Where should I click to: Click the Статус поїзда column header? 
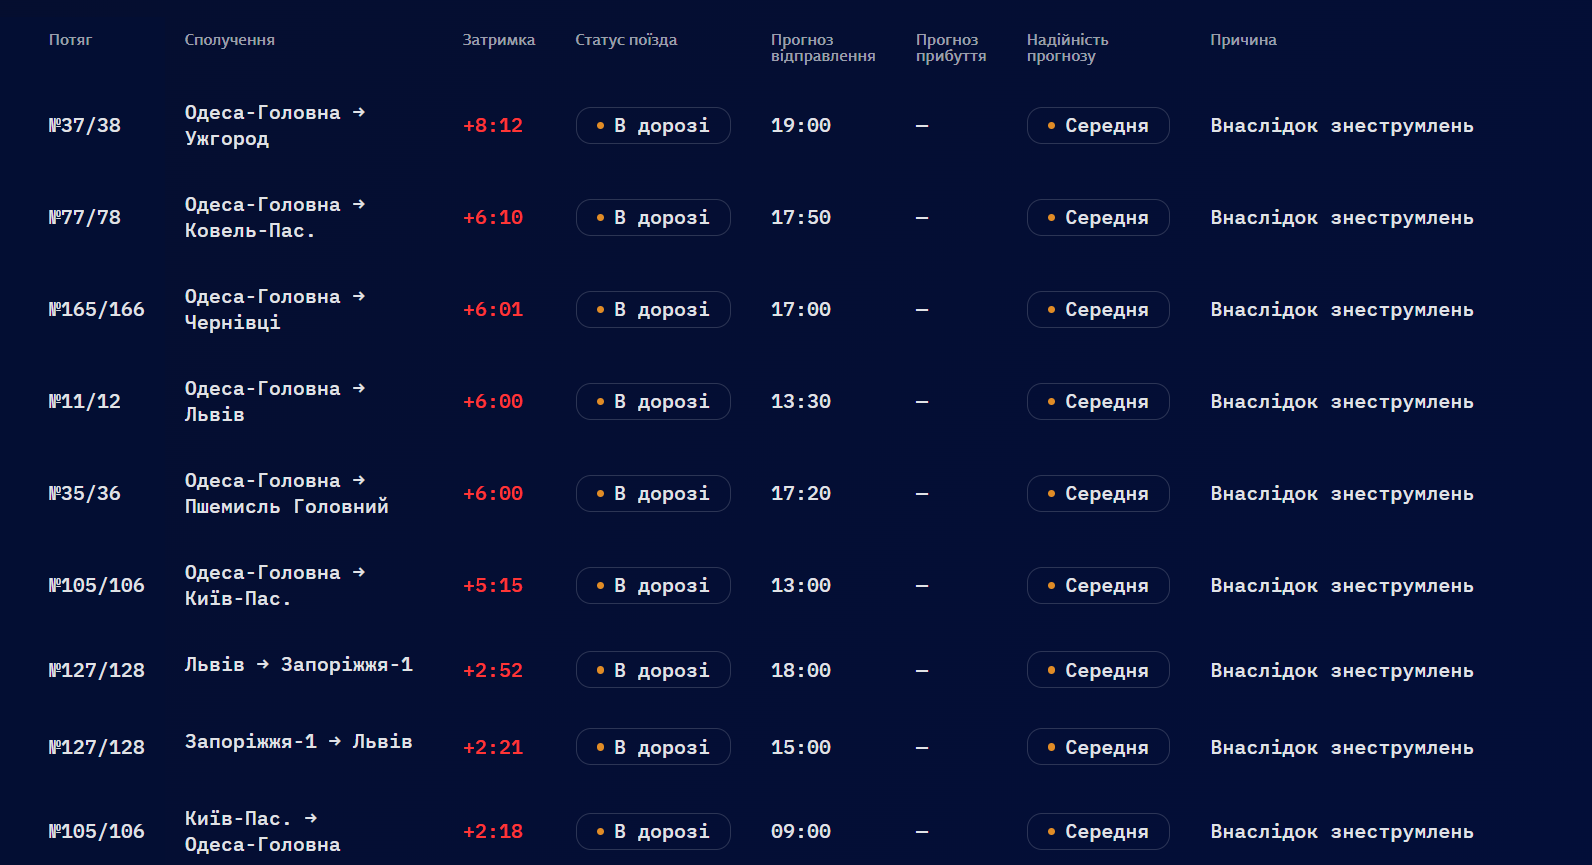point(626,40)
